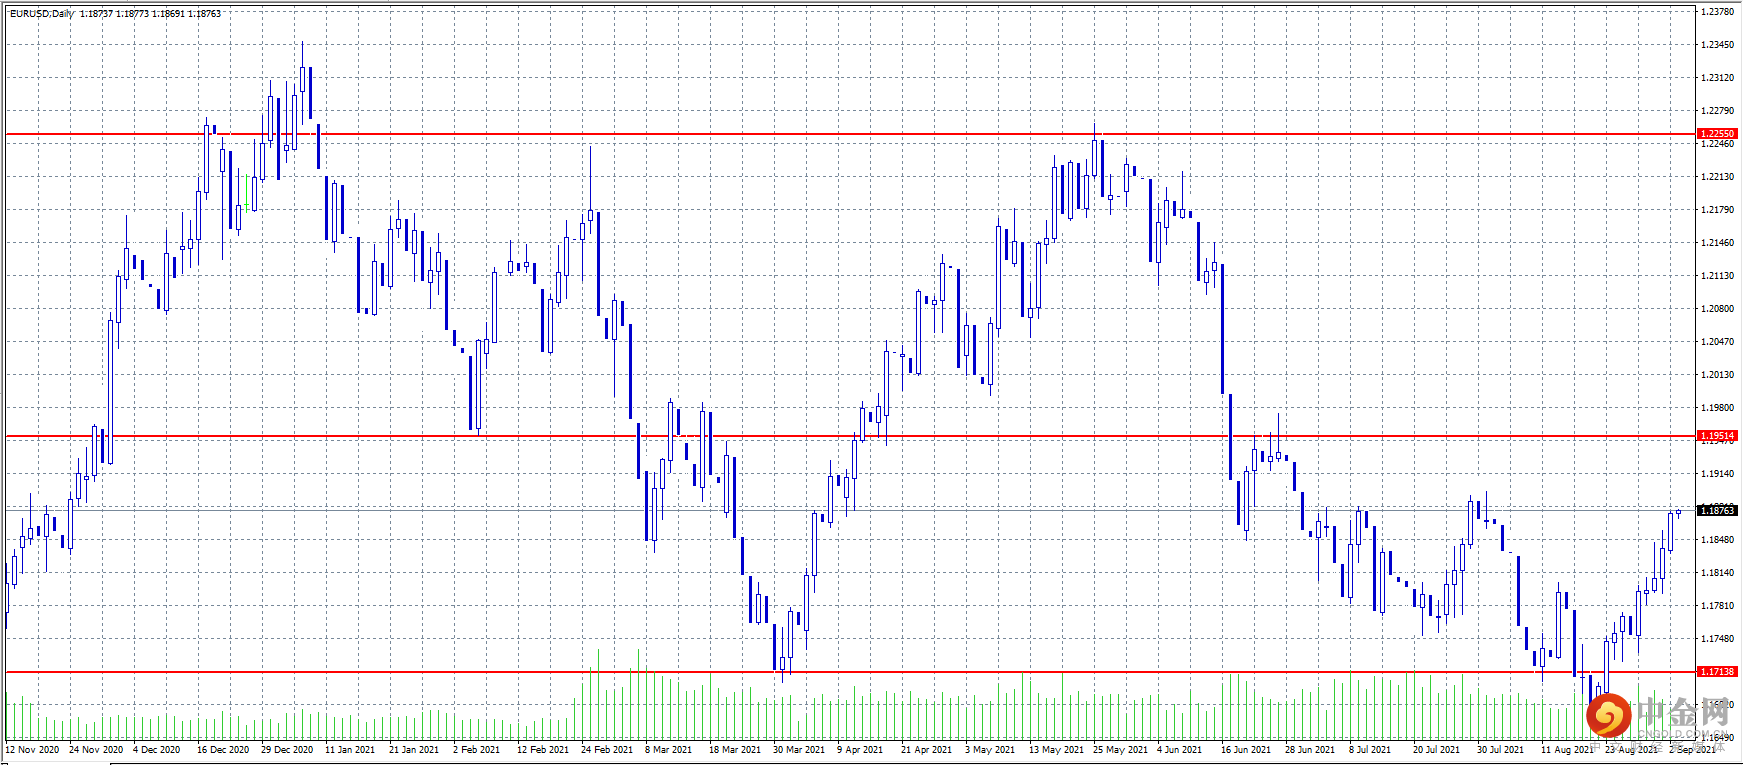Click the 1.23780 price axis label
Viewport: 1743px width, 765px height.
coord(1718,12)
